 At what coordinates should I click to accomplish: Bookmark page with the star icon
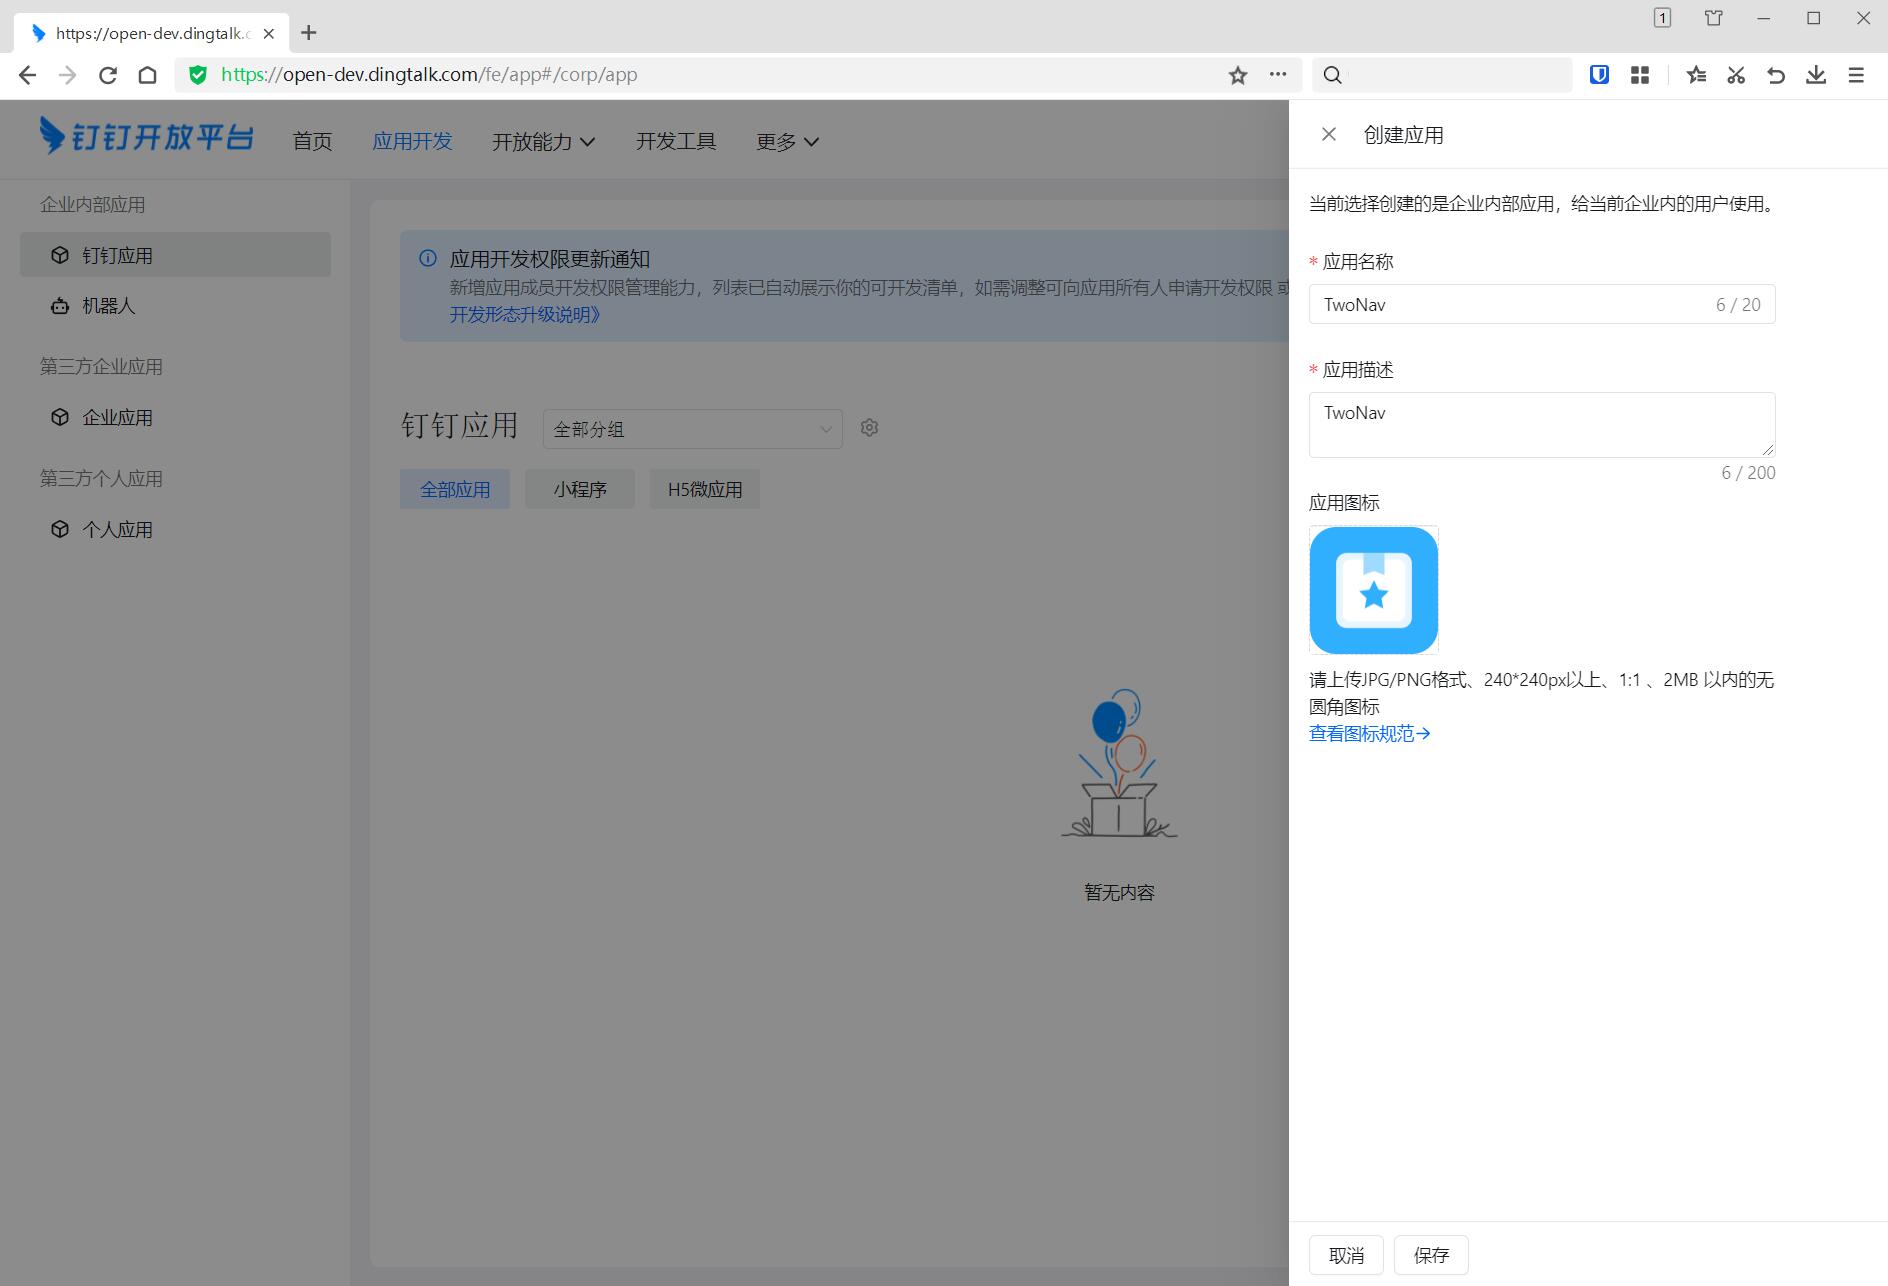(1238, 75)
